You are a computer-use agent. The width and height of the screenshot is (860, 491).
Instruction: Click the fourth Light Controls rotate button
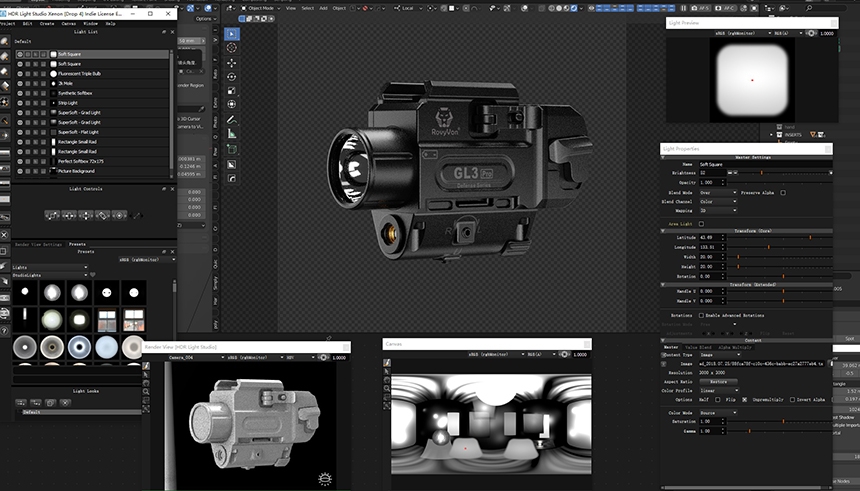103,216
